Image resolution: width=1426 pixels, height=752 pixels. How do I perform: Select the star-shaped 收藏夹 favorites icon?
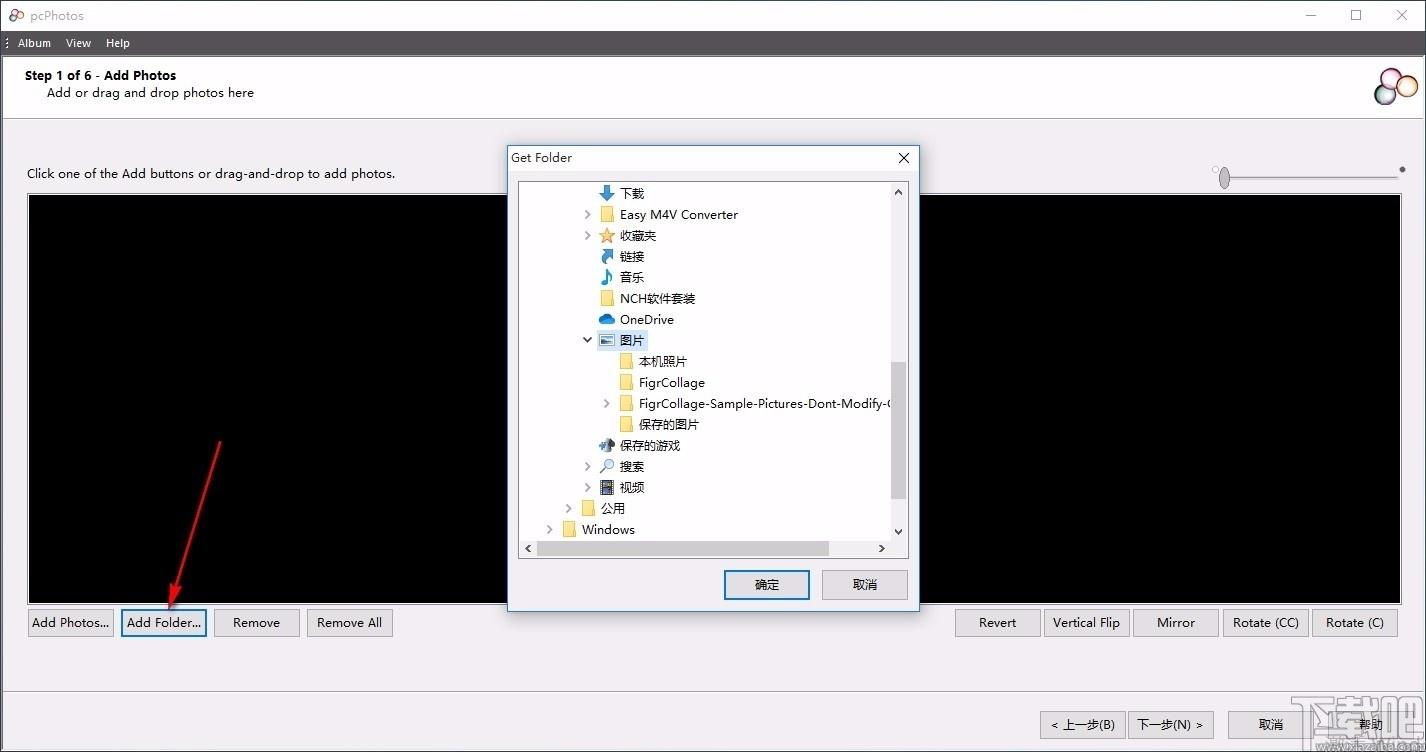coord(606,235)
